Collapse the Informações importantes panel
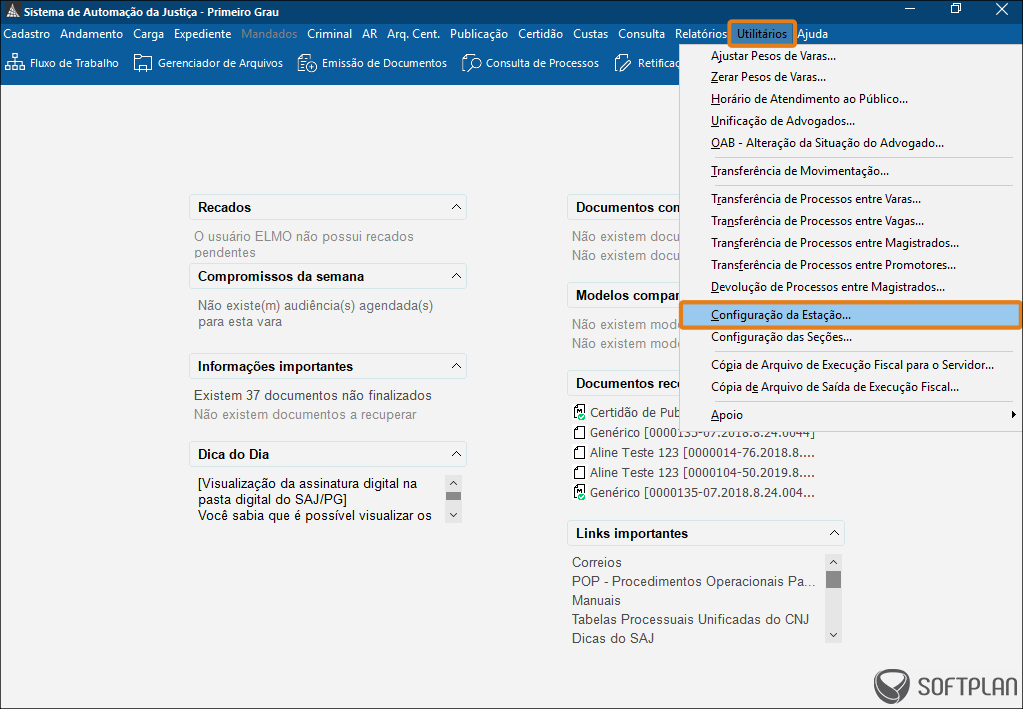This screenshot has width=1023, height=709. 456,367
